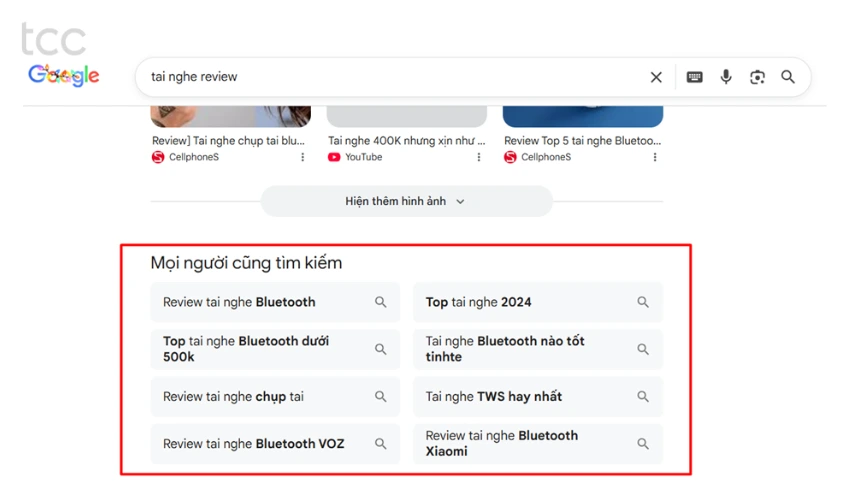The image size is (850, 500).
Task: Click the magnifier search submit icon
Action: pyautogui.click(x=788, y=77)
